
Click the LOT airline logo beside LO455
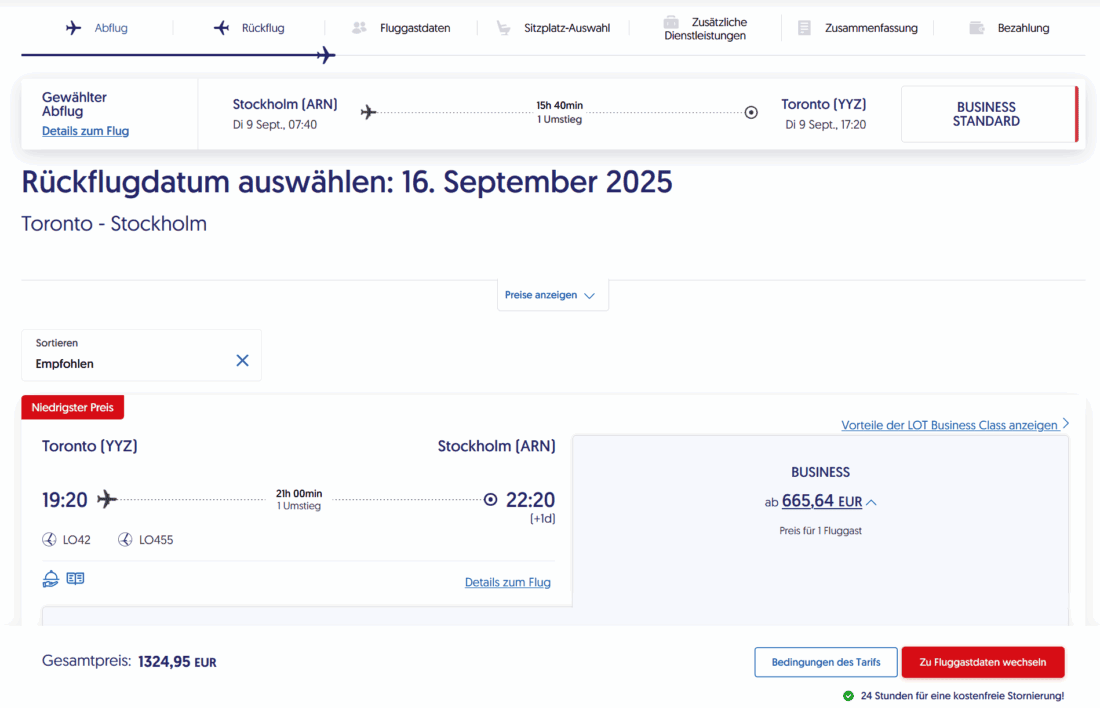[125, 540]
